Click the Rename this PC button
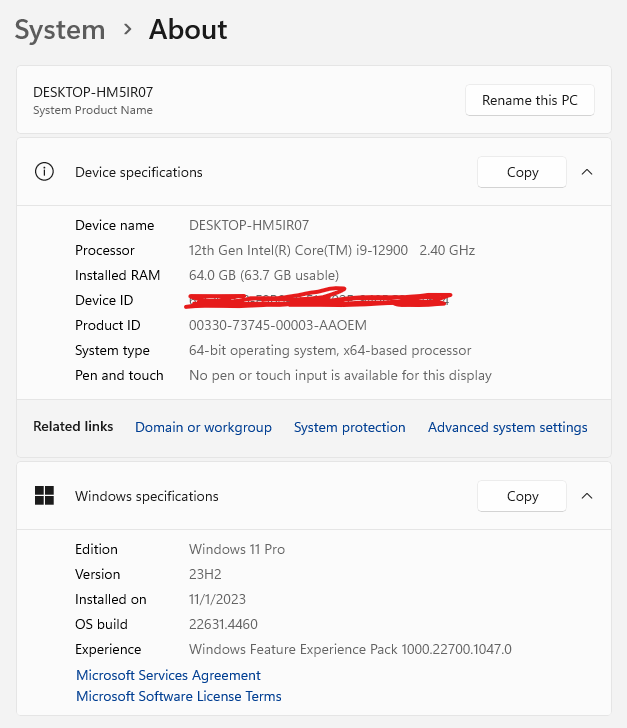Screen dimensions: 627x728 click(530, 100)
